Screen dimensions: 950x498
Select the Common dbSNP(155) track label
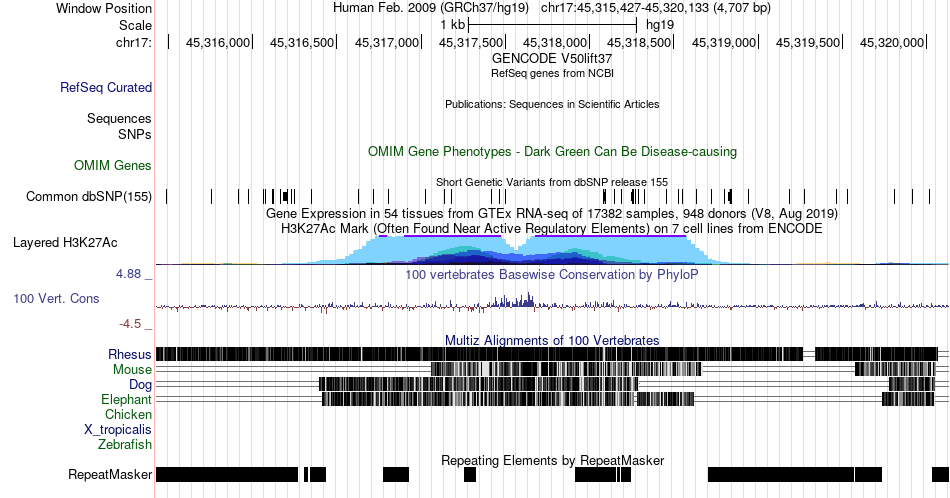coord(89,196)
